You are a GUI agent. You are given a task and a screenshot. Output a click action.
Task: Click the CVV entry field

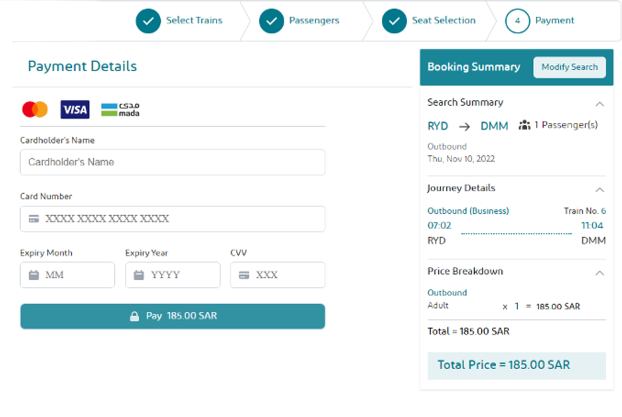click(285, 275)
